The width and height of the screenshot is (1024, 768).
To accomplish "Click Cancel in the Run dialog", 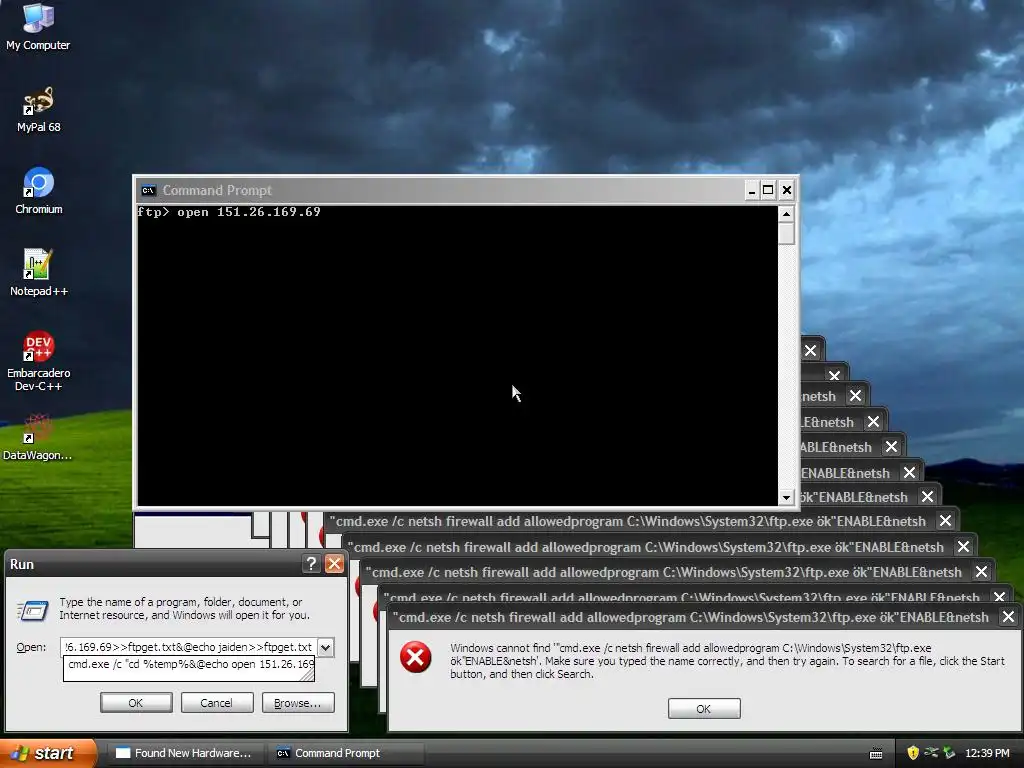I will coord(217,703).
